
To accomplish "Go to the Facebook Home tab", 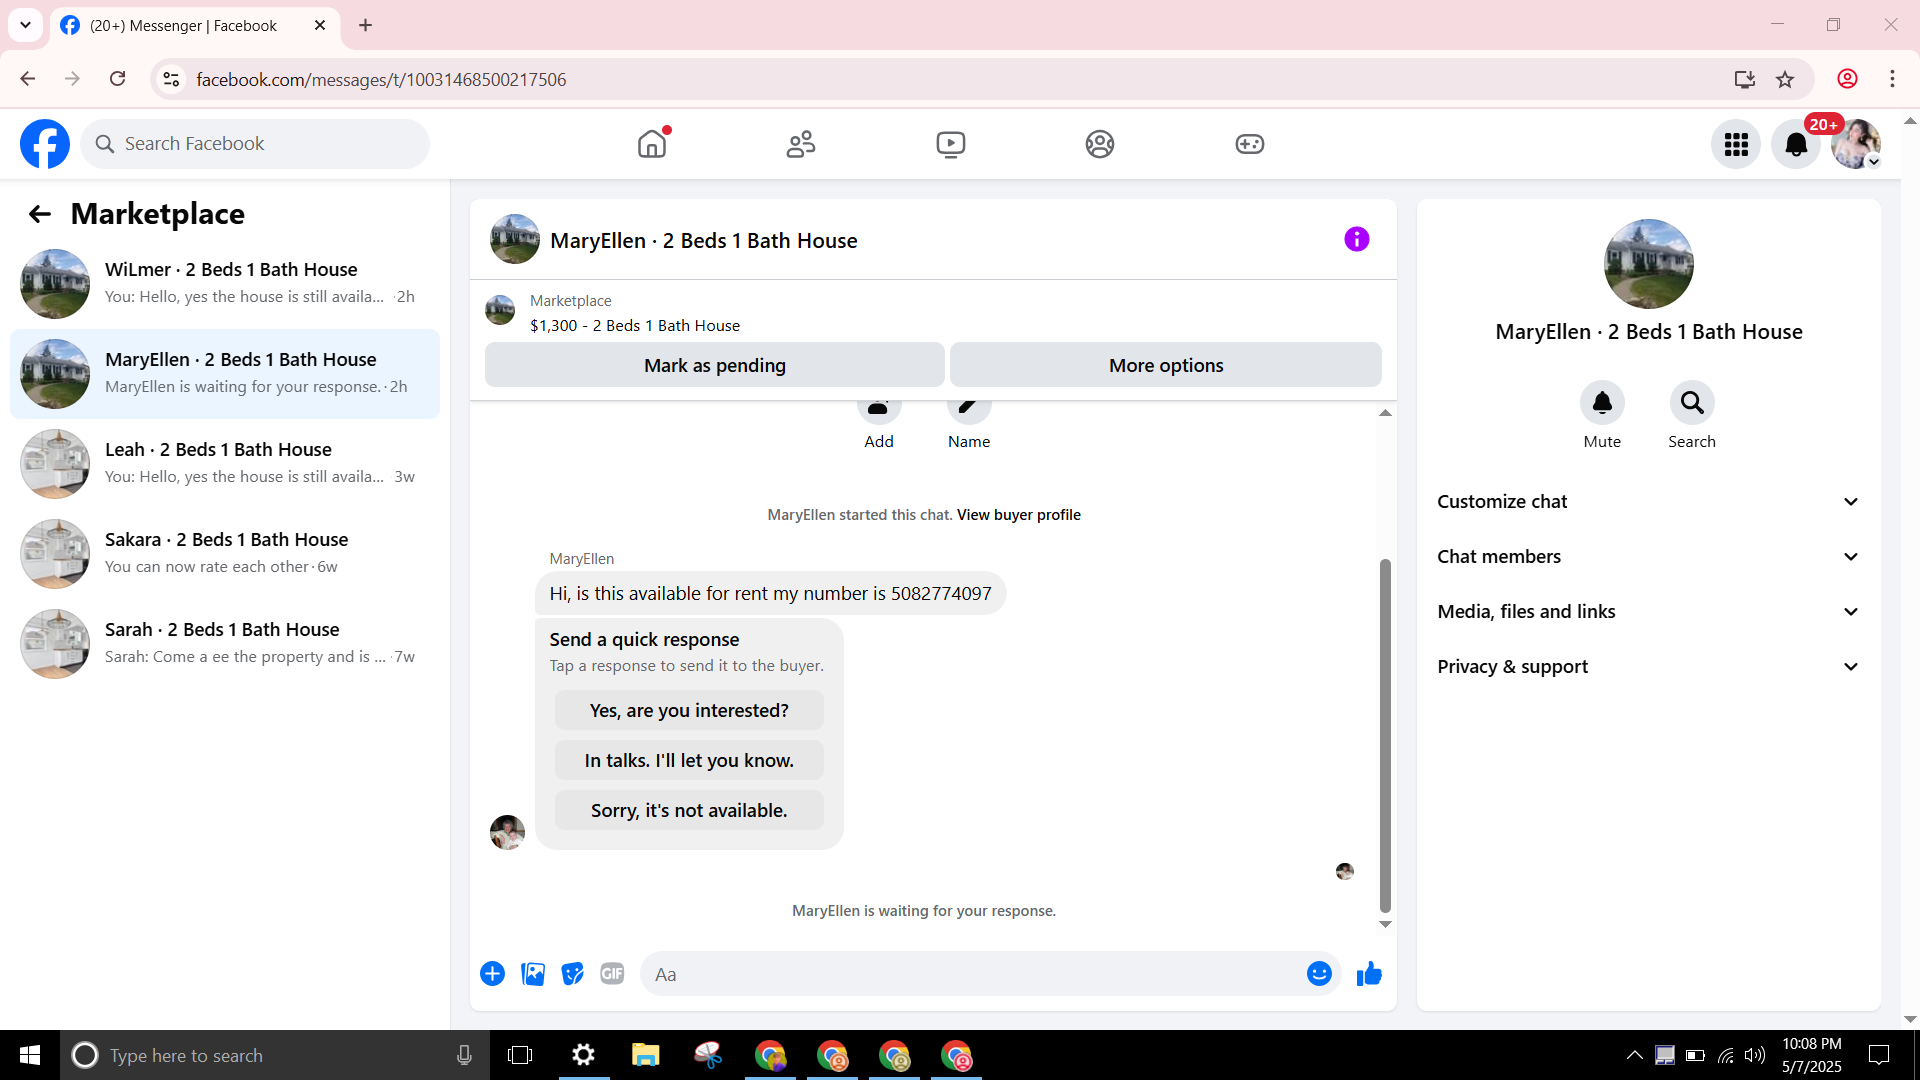I will click(x=652, y=145).
